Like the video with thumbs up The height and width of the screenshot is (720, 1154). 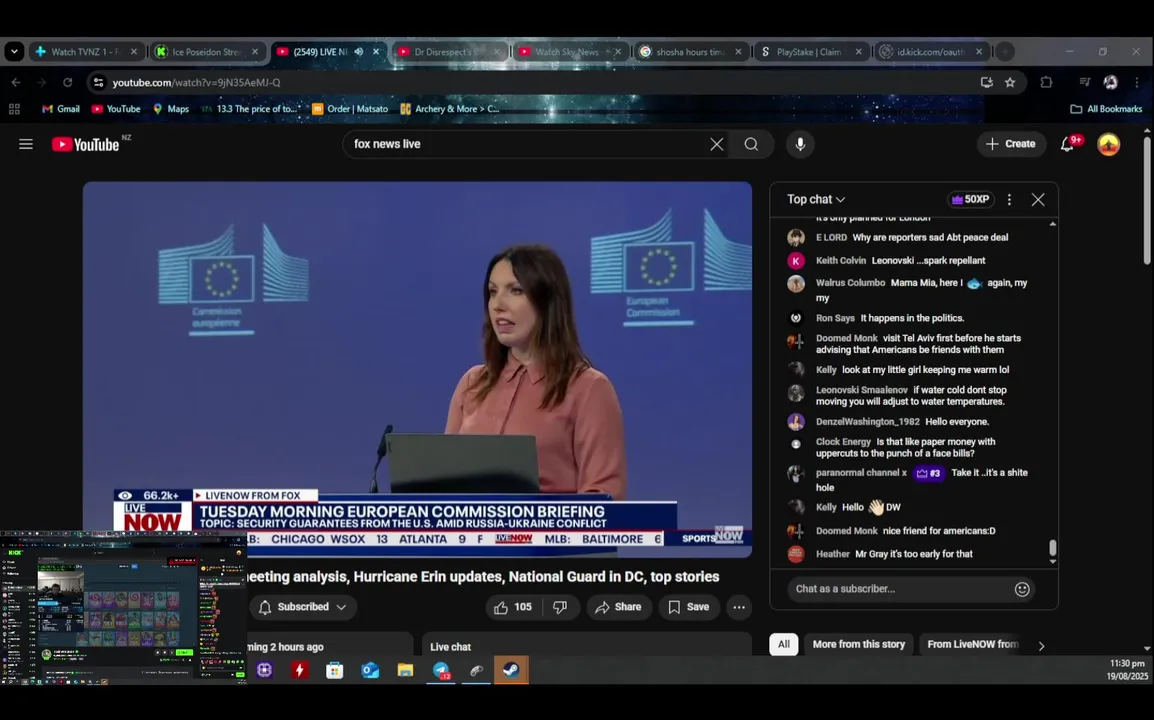pos(512,607)
